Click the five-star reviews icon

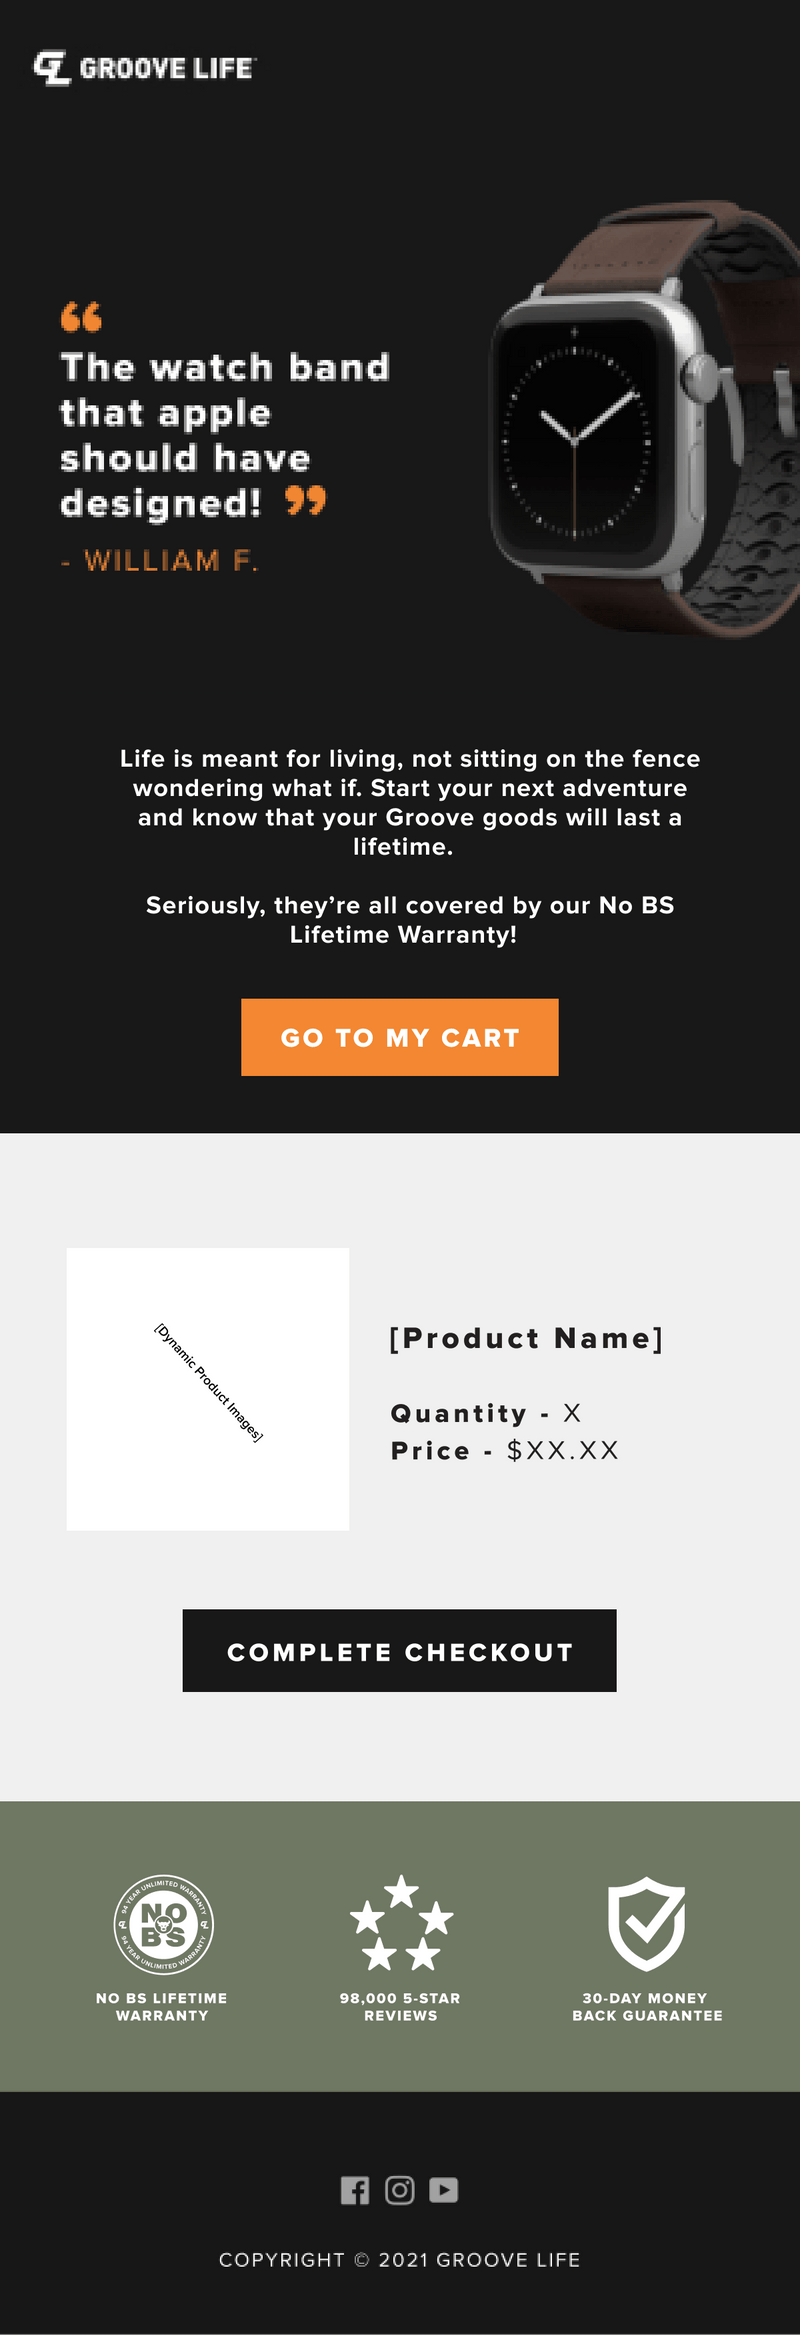[x=401, y=1922]
